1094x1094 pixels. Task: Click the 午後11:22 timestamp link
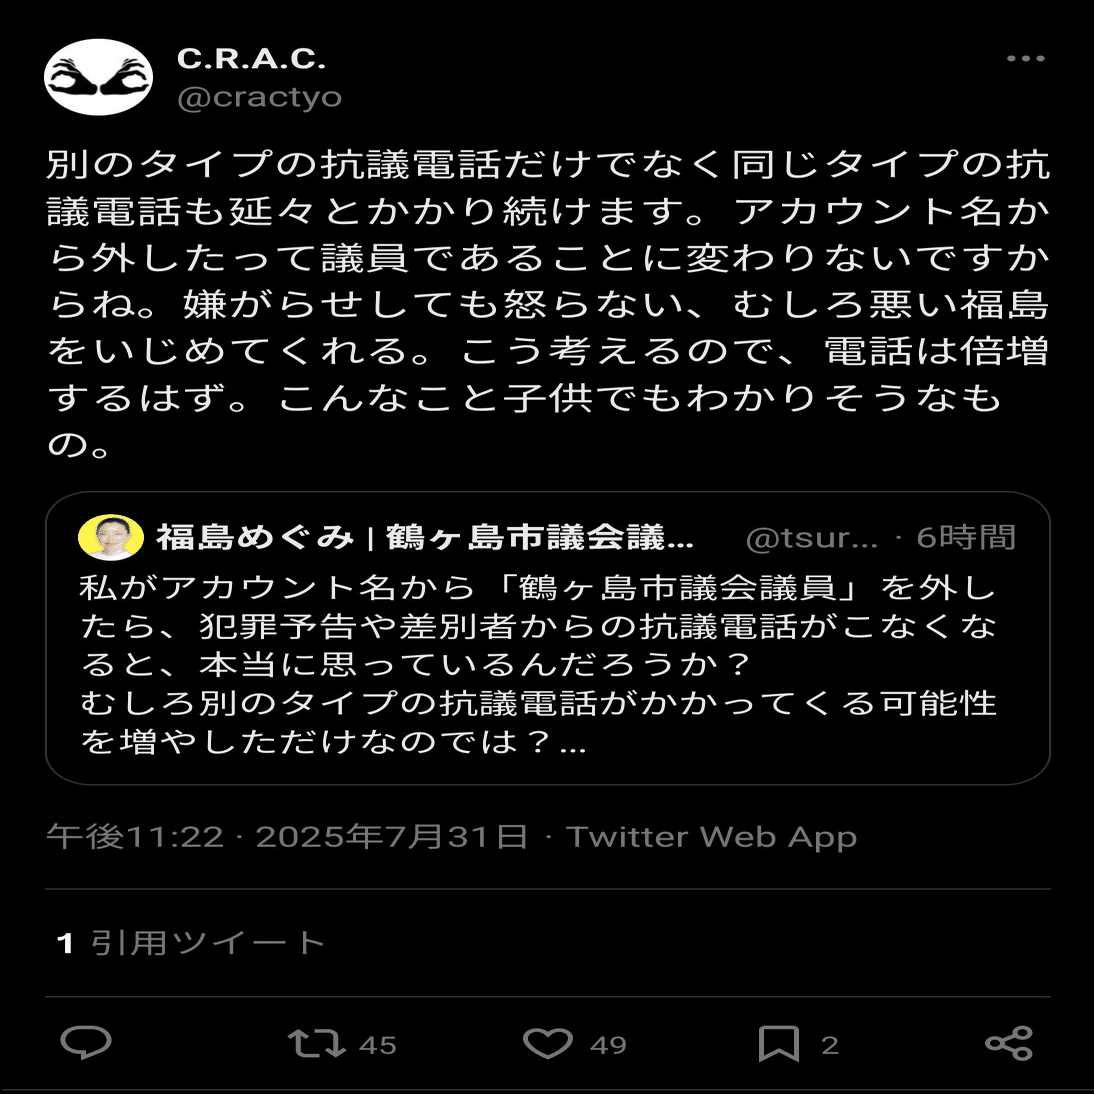tap(135, 837)
